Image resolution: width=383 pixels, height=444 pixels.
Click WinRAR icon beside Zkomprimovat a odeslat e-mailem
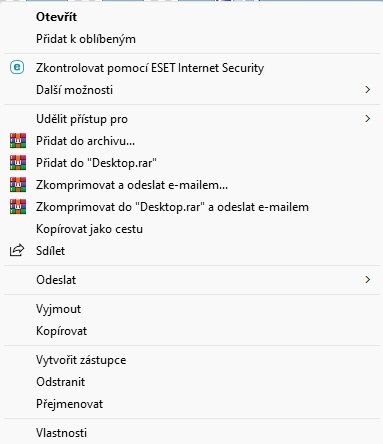click(x=18, y=185)
